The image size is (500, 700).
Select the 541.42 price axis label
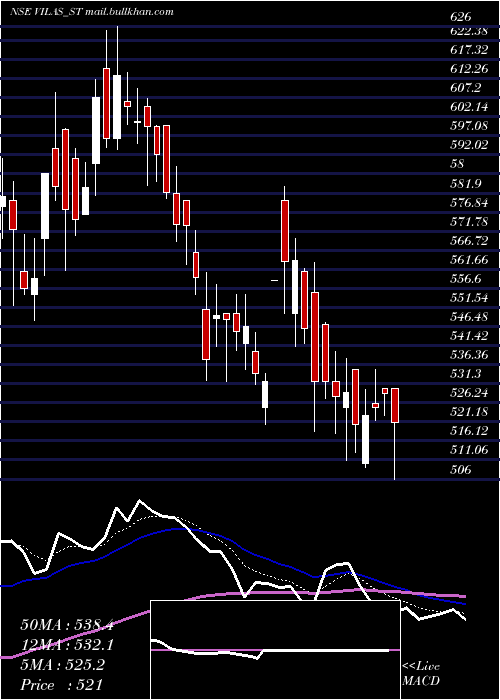pos(469,335)
